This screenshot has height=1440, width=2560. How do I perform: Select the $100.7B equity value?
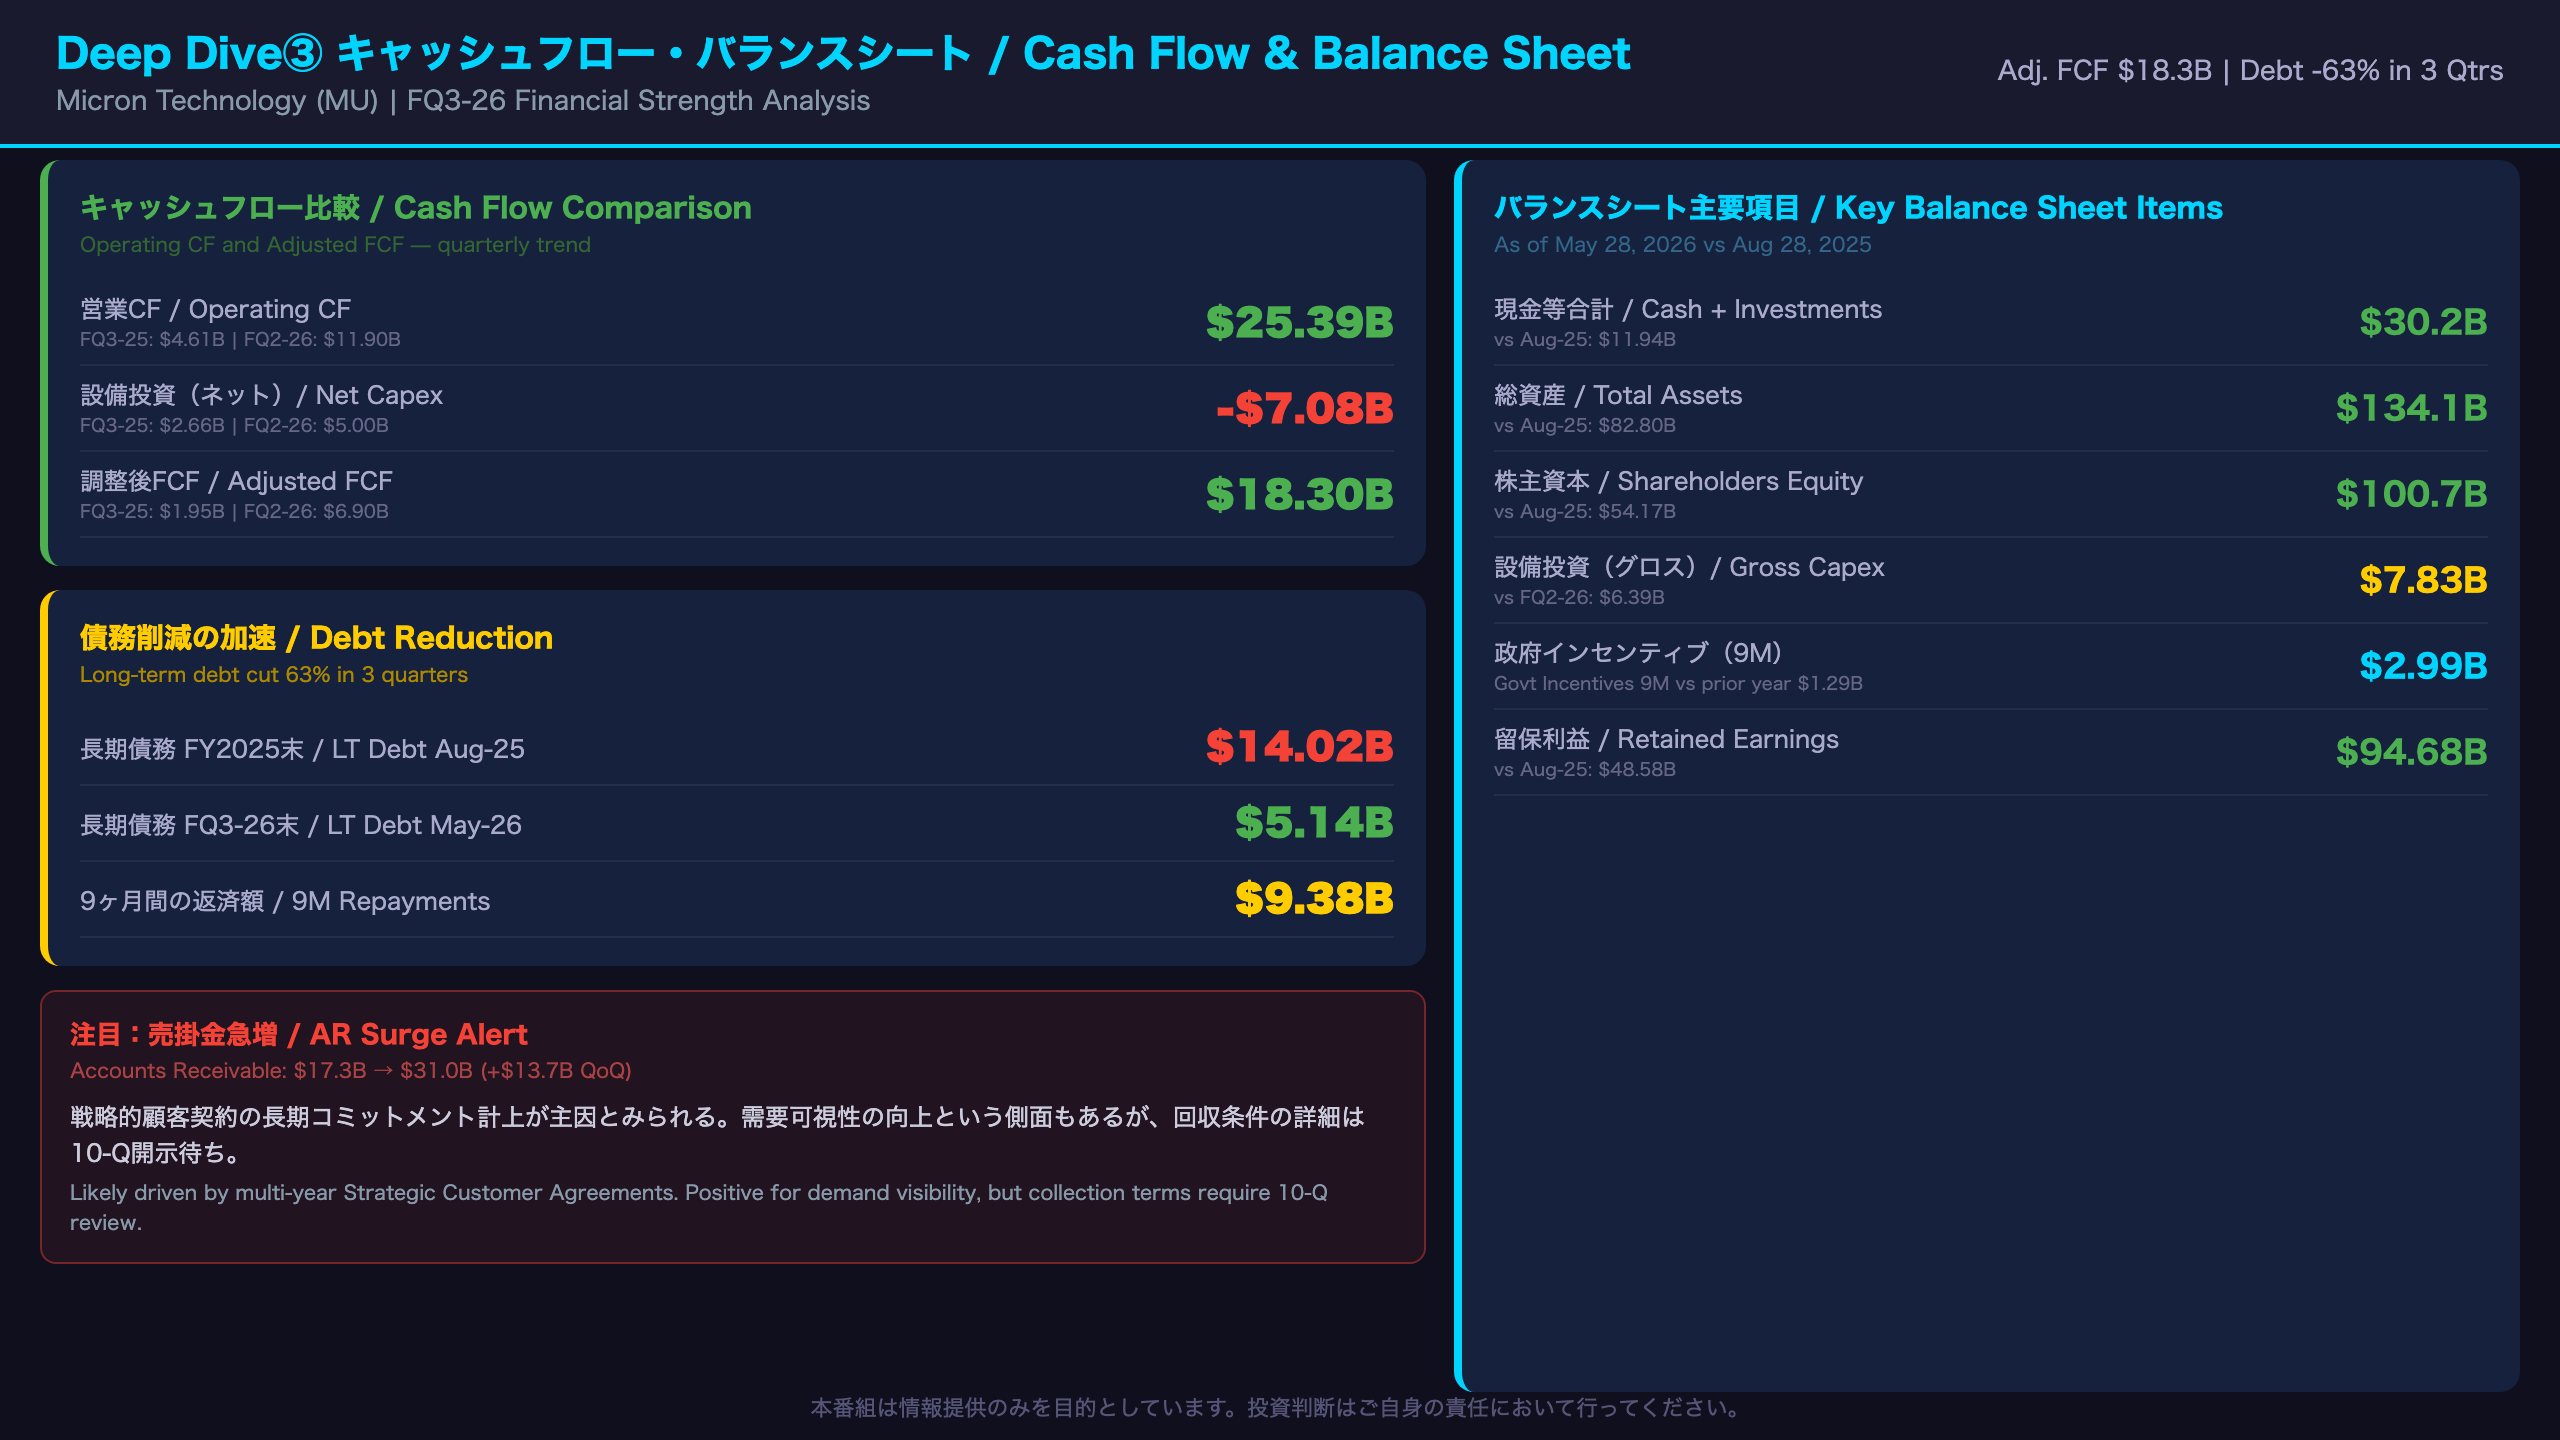(2411, 494)
